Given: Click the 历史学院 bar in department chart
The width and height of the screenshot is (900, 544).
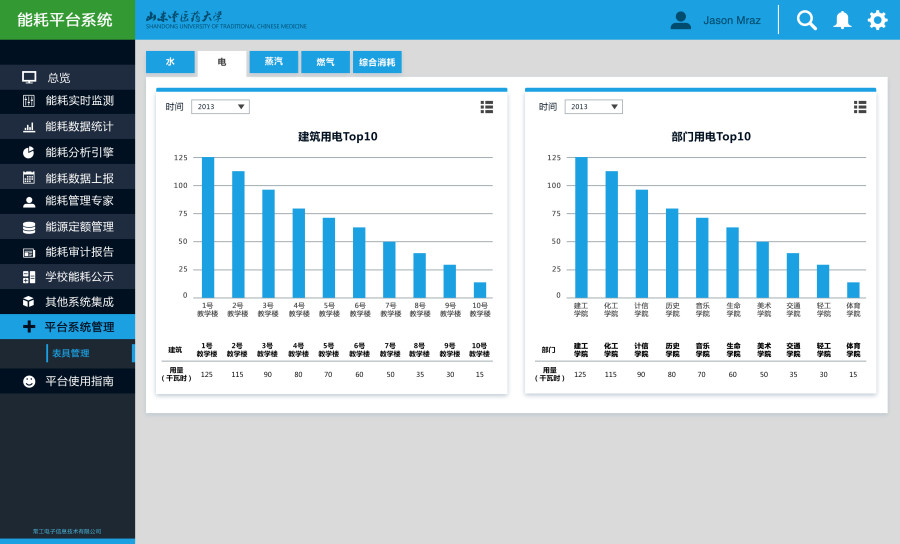Looking at the screenshot, I should click(672, 253).
